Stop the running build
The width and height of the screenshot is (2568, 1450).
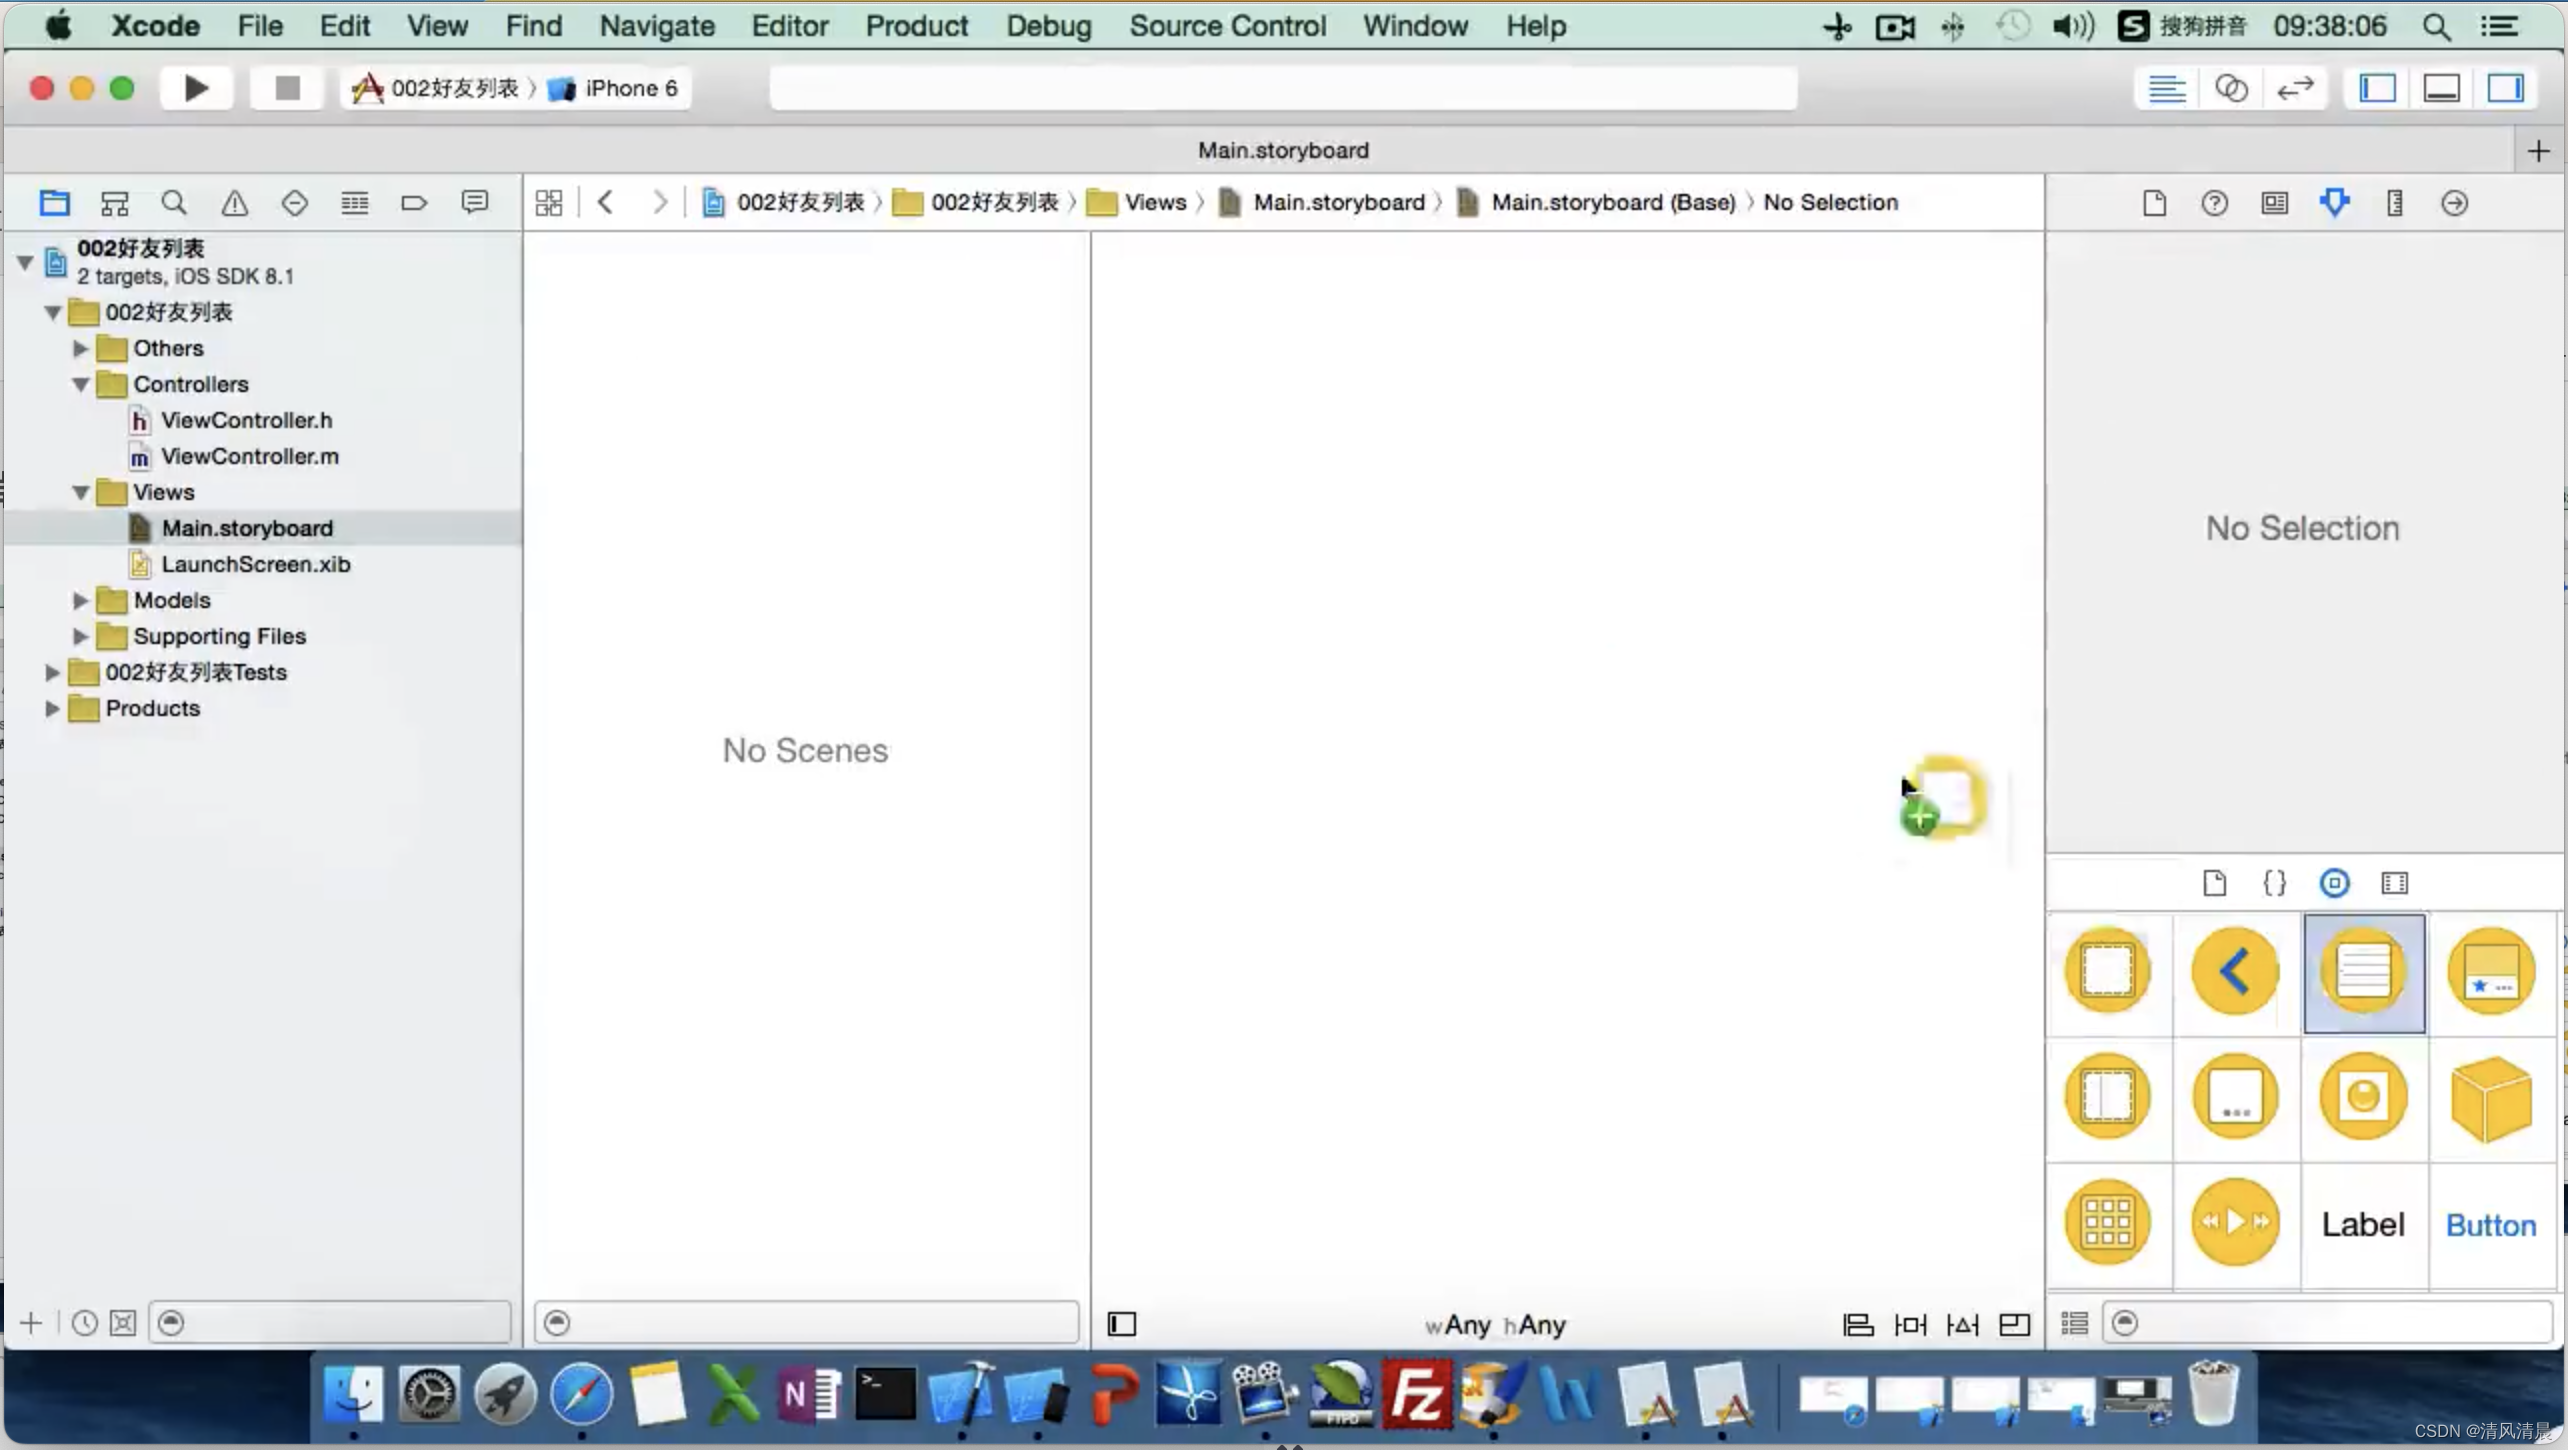pos(288,88)
